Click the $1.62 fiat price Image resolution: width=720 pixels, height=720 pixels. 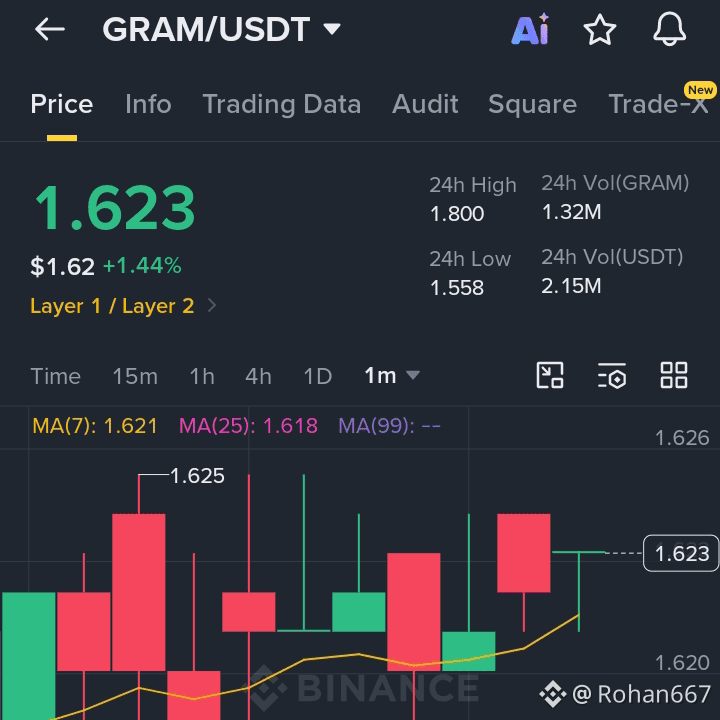[62, 266]
